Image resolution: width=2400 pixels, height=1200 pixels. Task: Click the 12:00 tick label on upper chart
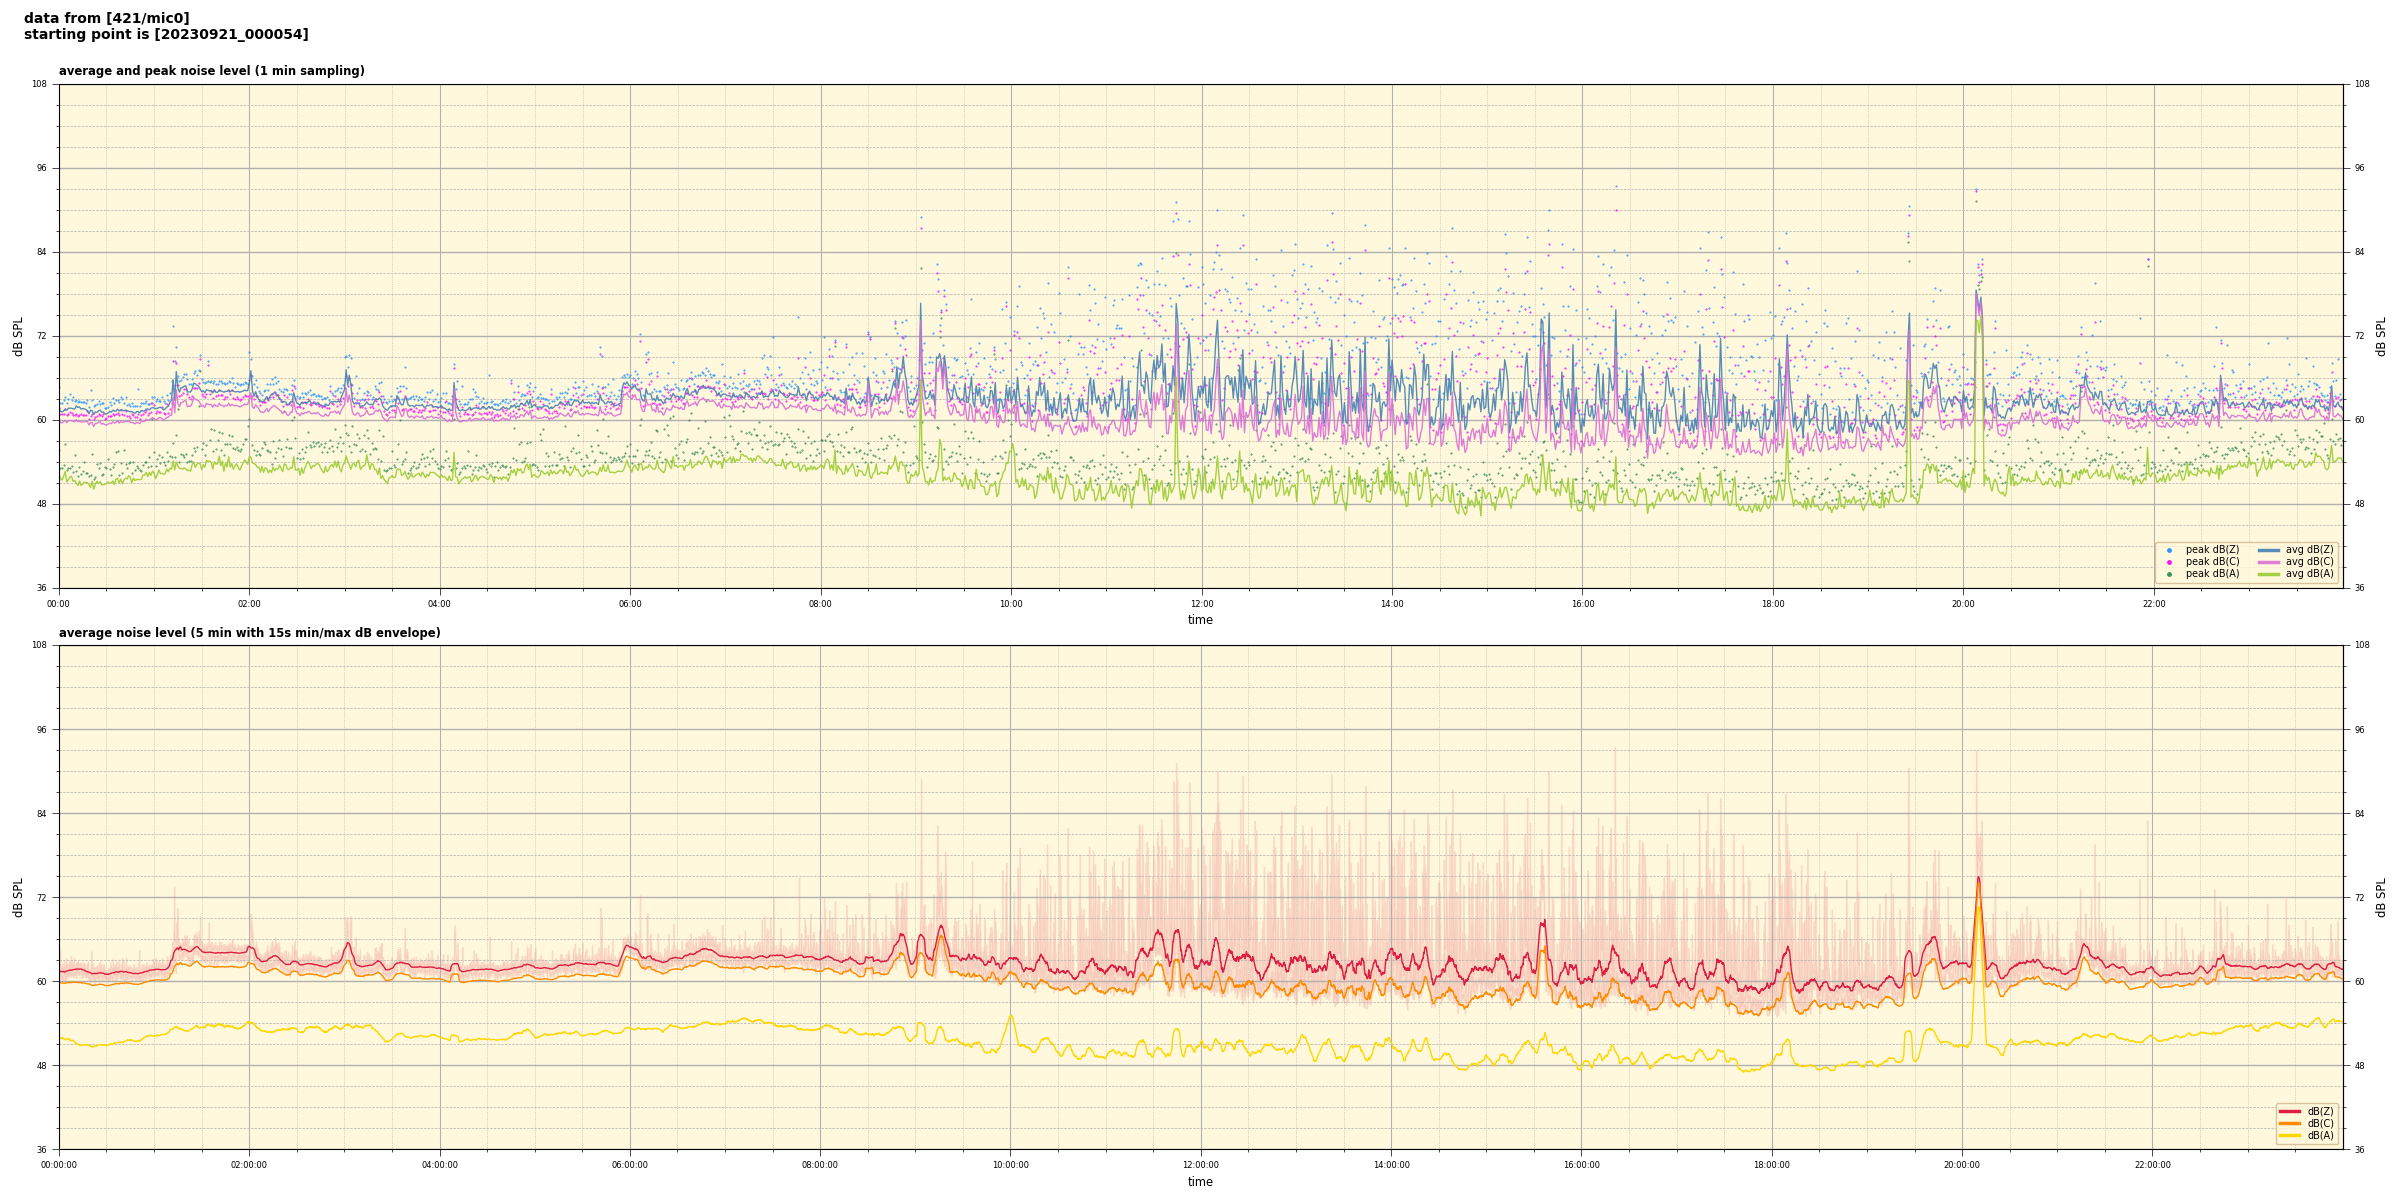[x=1201, y=604]
